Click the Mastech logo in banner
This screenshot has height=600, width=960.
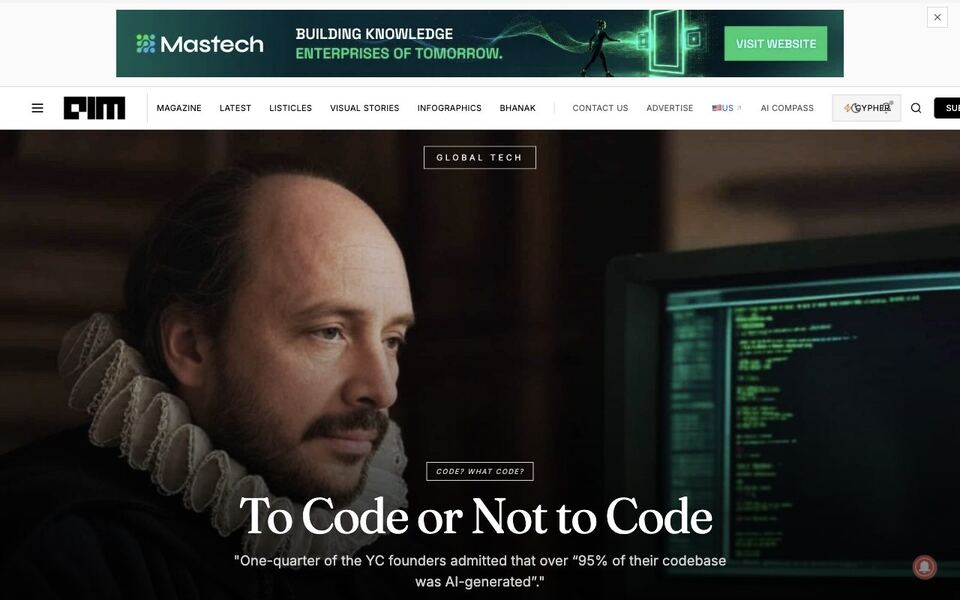(x=200, y=44)
